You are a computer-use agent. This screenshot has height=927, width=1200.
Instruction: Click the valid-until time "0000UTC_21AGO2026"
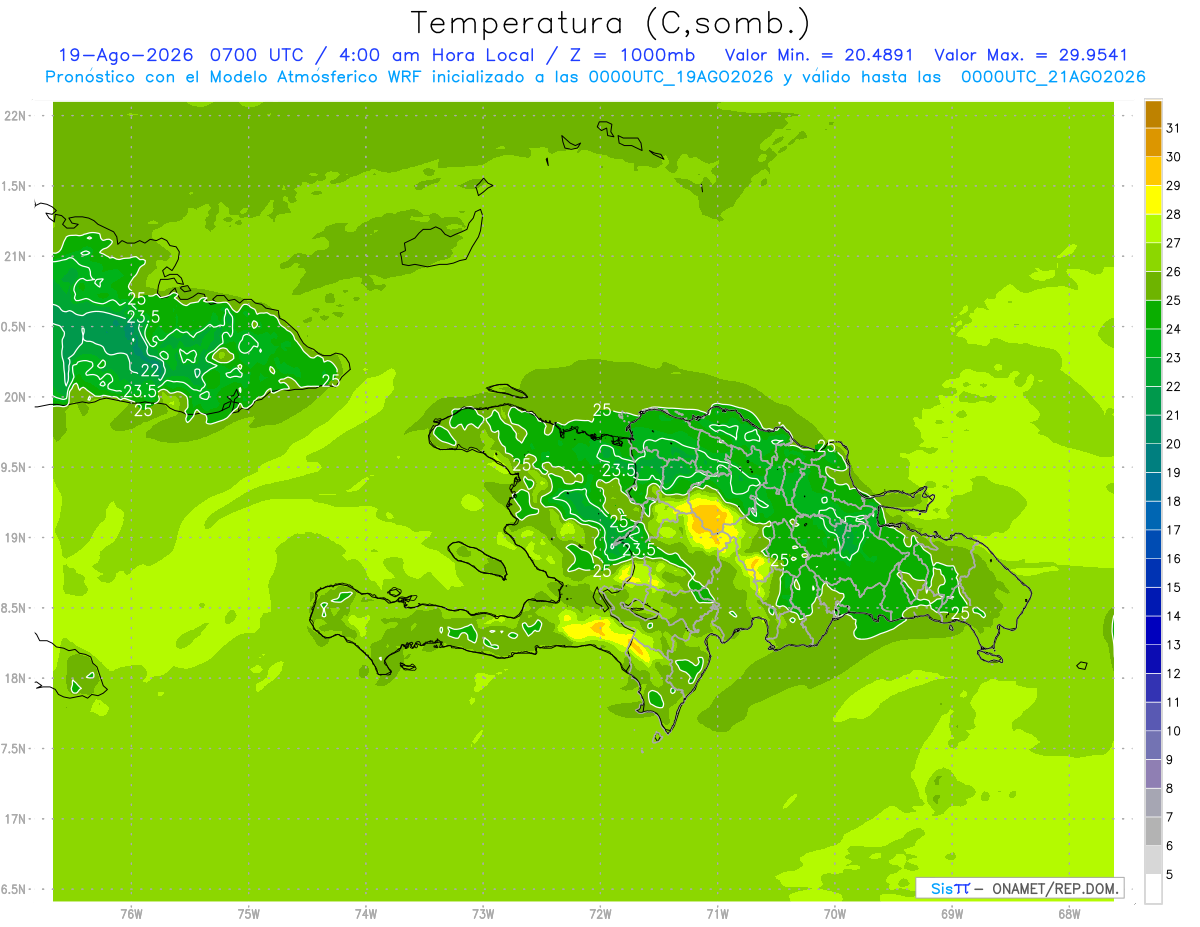pyautogui.click(x=1053, y=77)
